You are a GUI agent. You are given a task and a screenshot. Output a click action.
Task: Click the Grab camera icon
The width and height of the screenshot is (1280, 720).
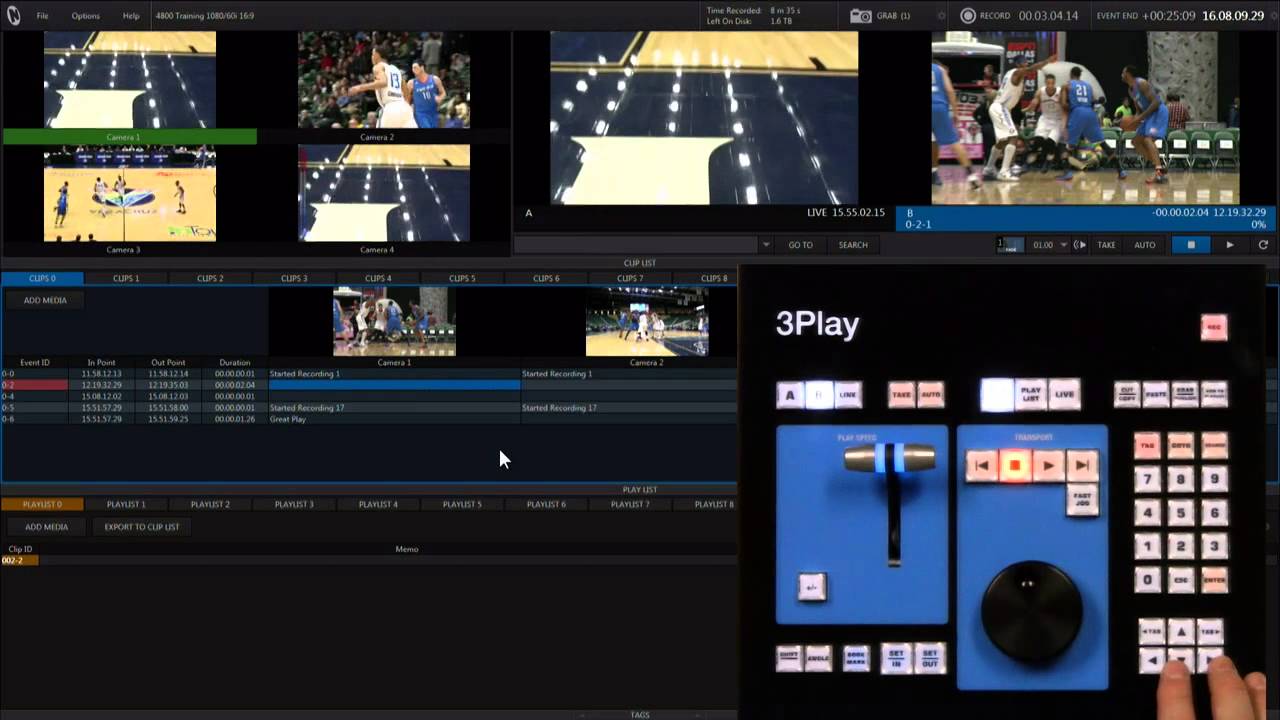[860, 16]
